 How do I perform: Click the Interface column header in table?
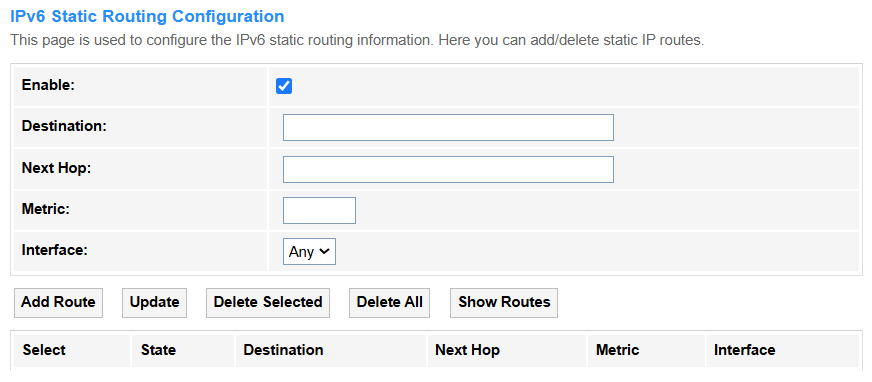(x=745, y=350)
